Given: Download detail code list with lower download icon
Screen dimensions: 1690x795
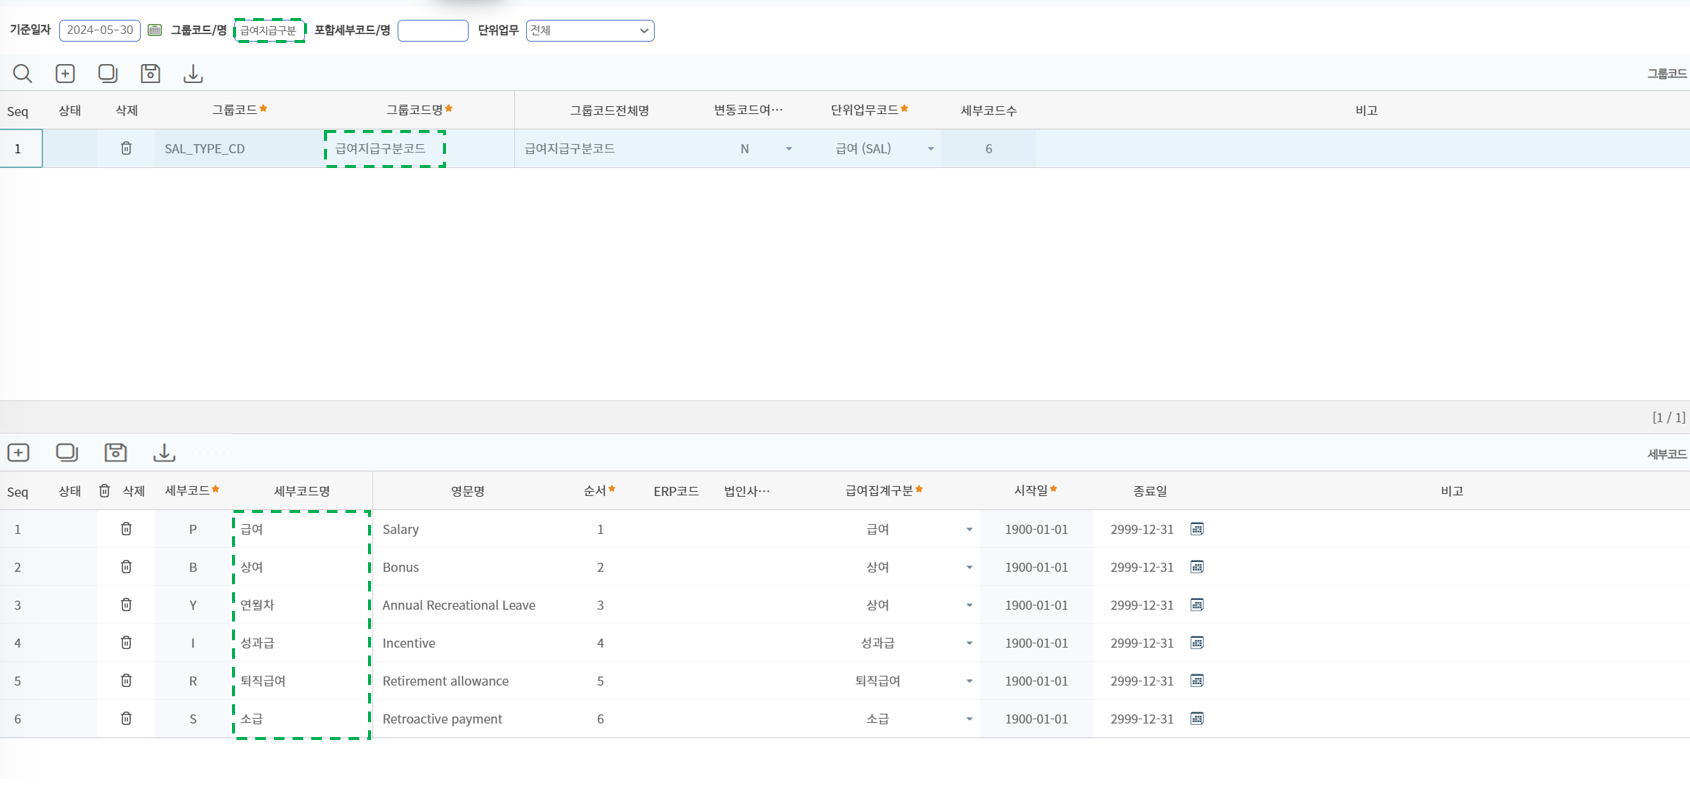Looking at the screenshot, I should pyautogui.click(x=164, y=452).
